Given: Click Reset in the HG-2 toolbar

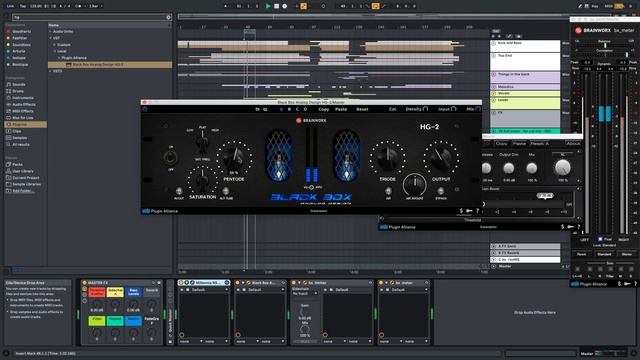Looking at the screenshot, I should [362, 109].
